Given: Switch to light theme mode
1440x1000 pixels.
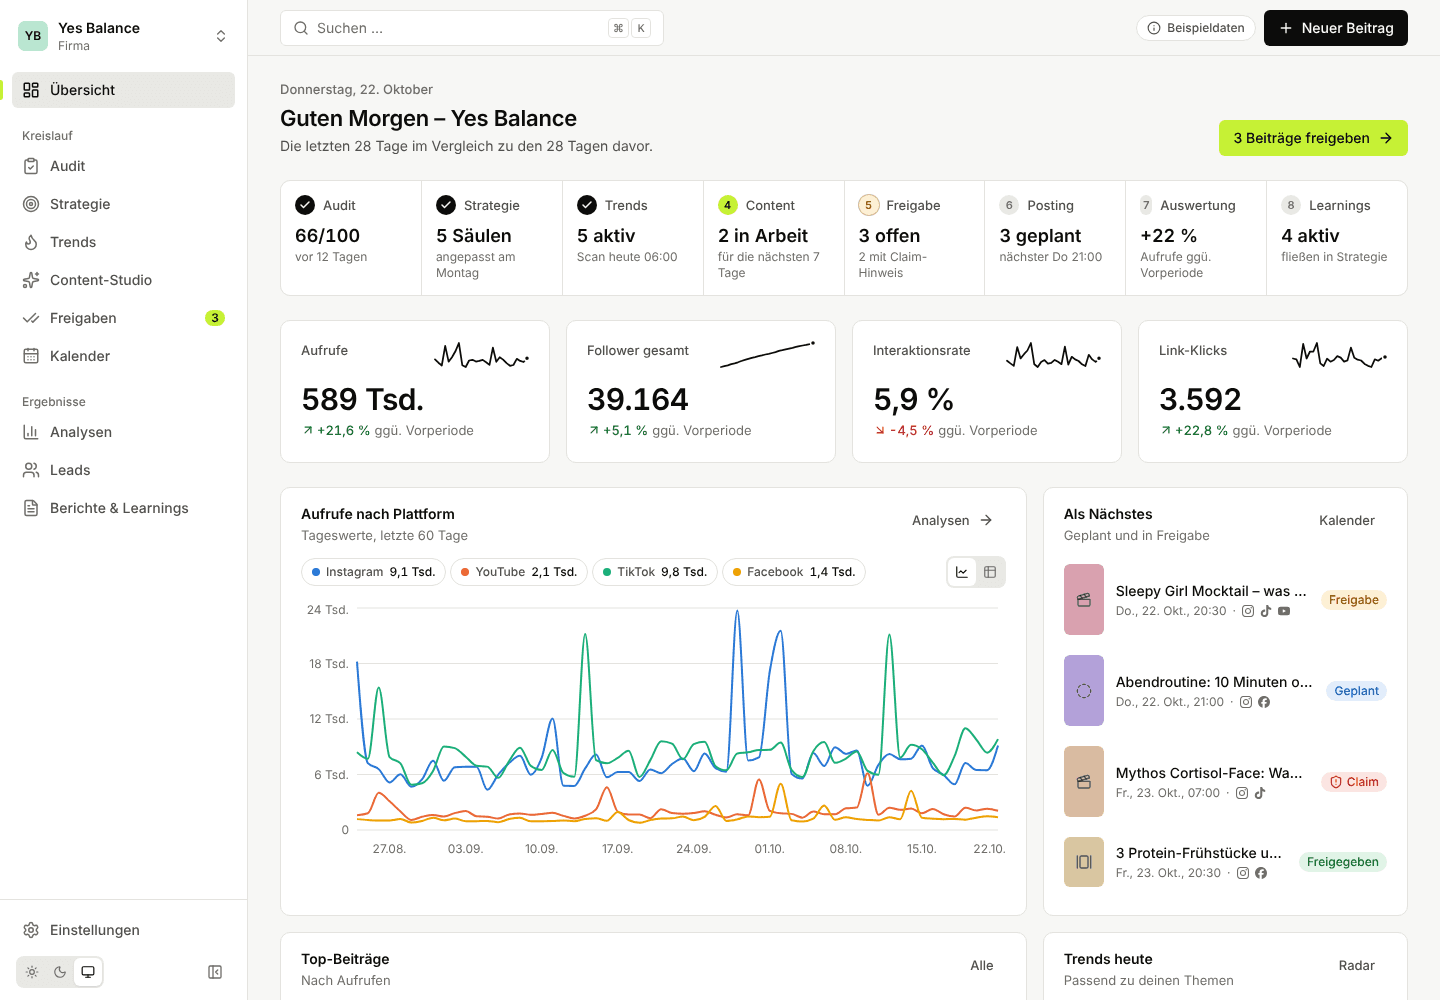Looking at the screenshot, I should tap(32, 972).
